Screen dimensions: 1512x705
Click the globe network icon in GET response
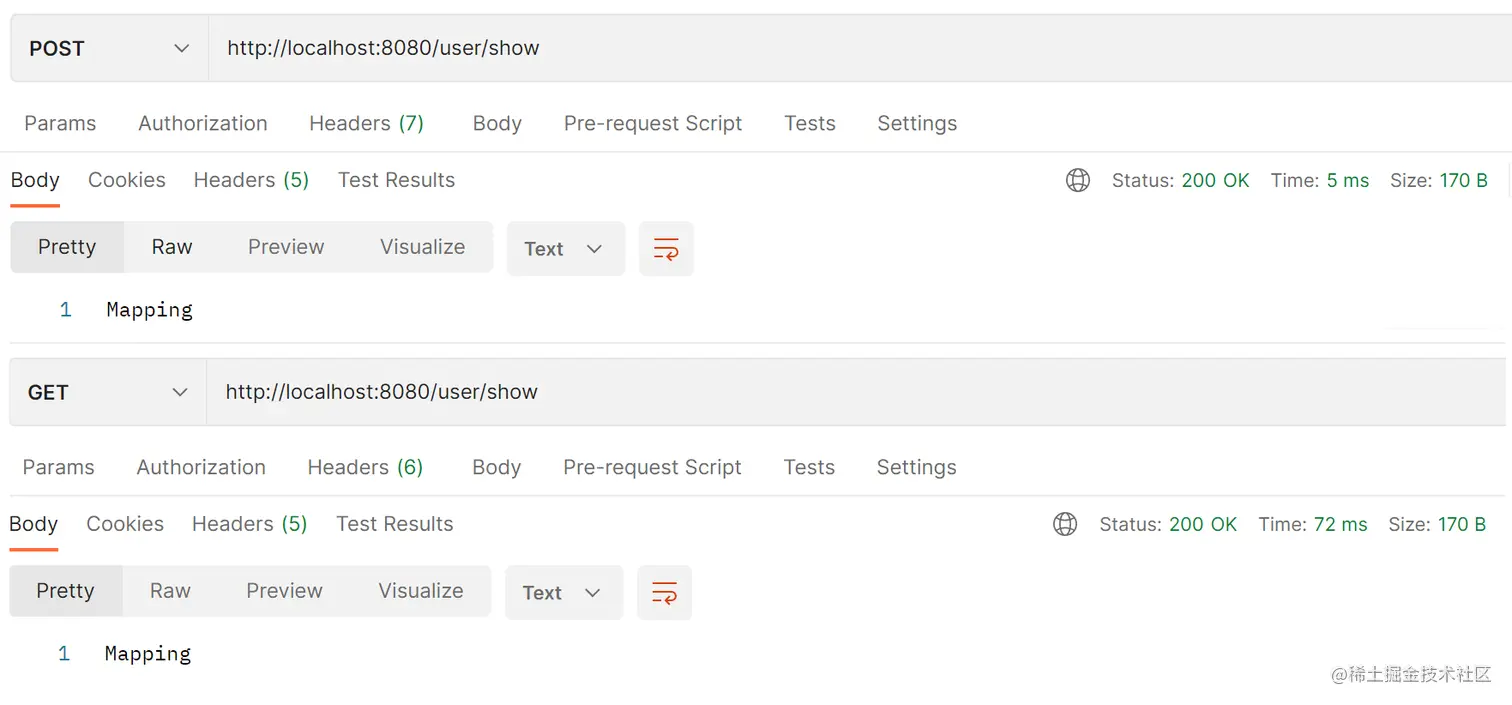click(x=1065, y=524)
